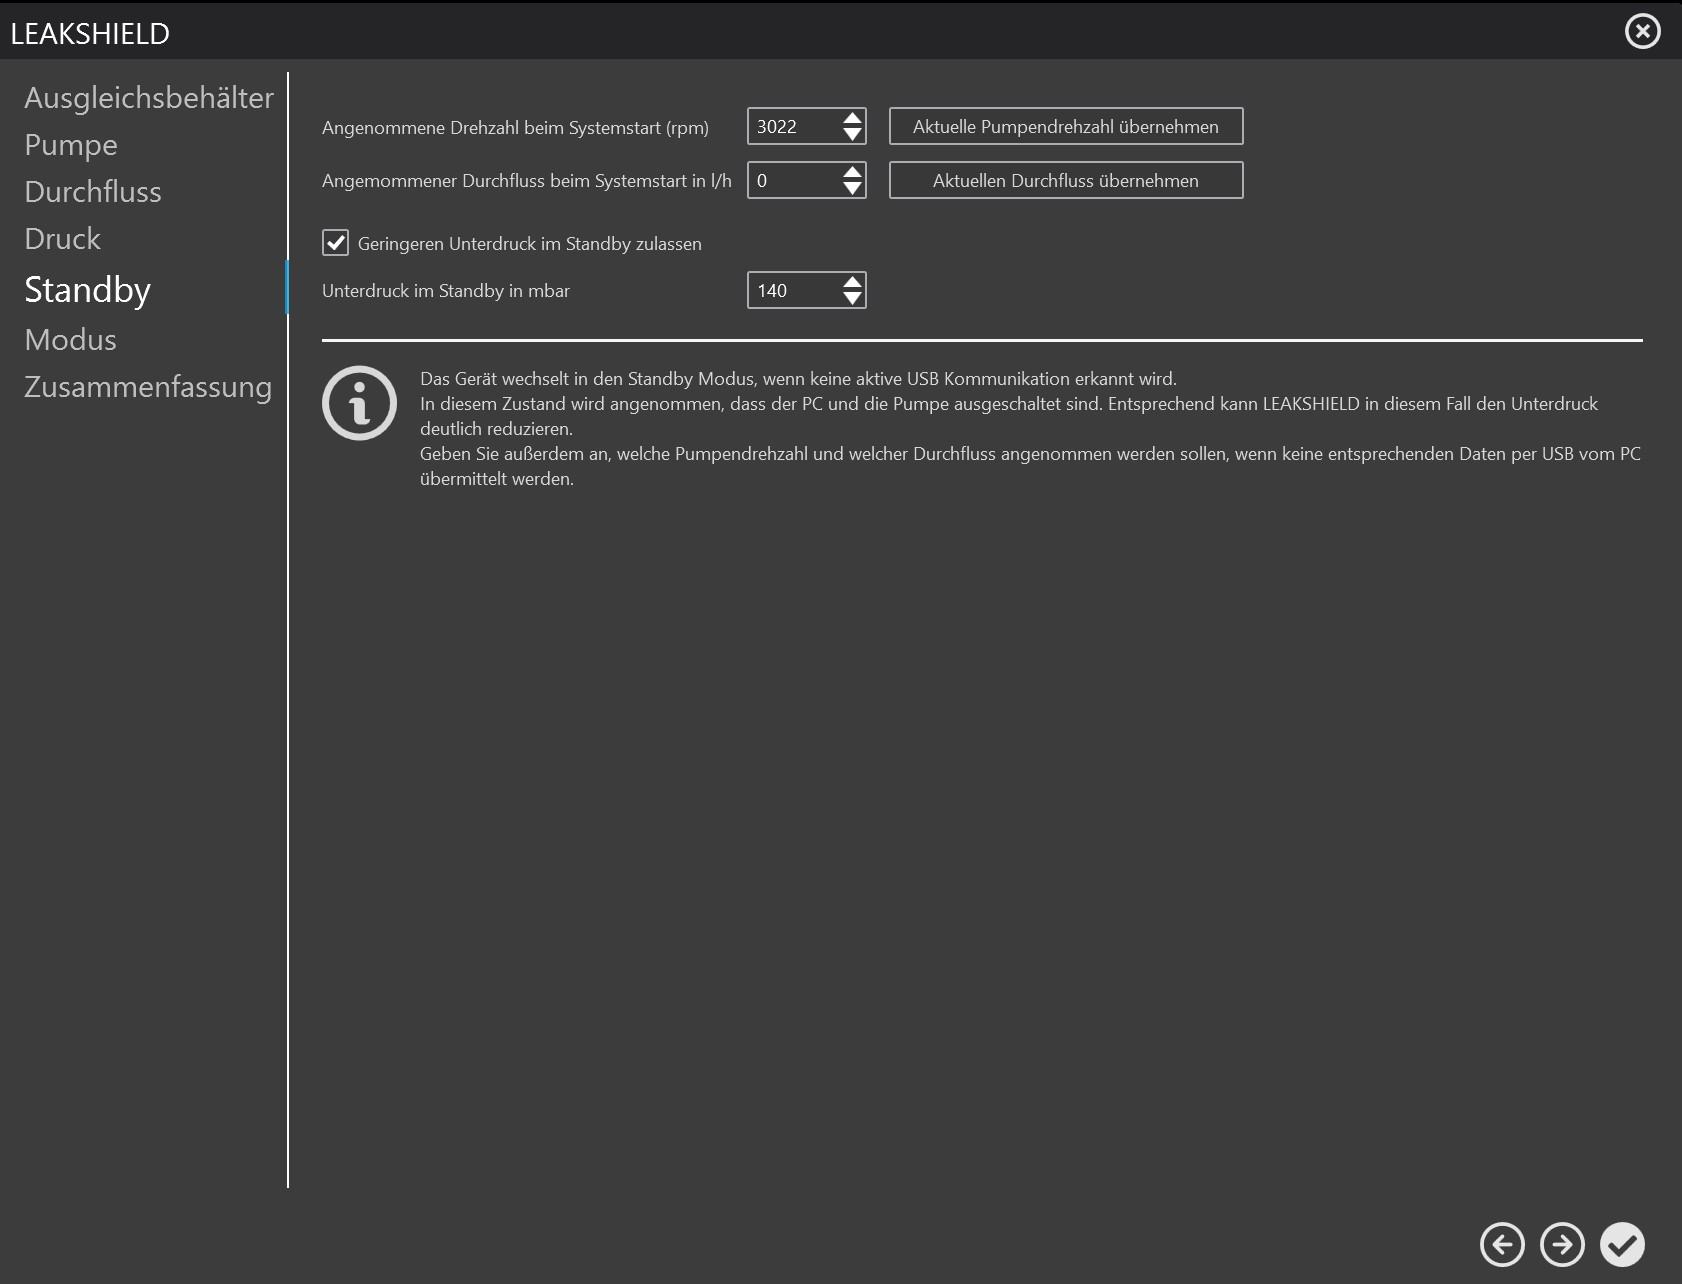Image resolution: width=1682 pixels, height=1284 pixels.
Task: Click label 'Angemommener Durchfluss beim Systemstart in l/h'
Action: (527, 181)
